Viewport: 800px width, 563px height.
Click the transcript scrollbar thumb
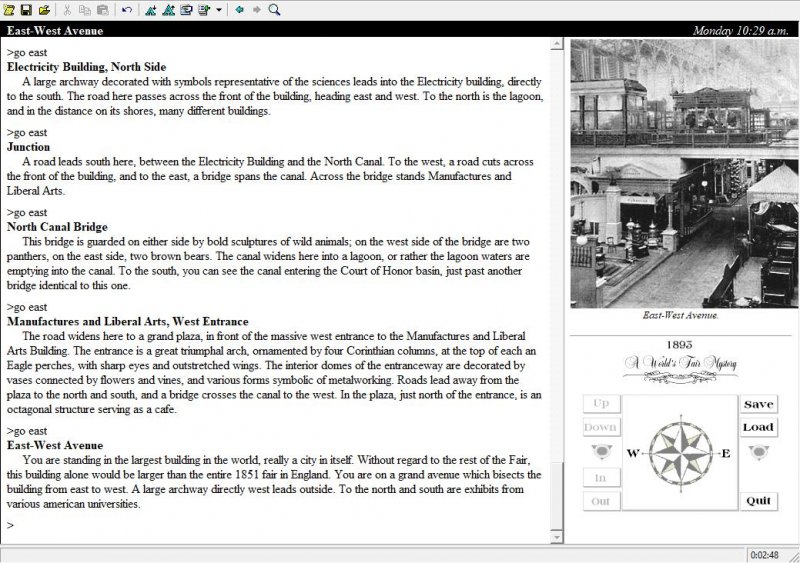[x=557, y=496]
